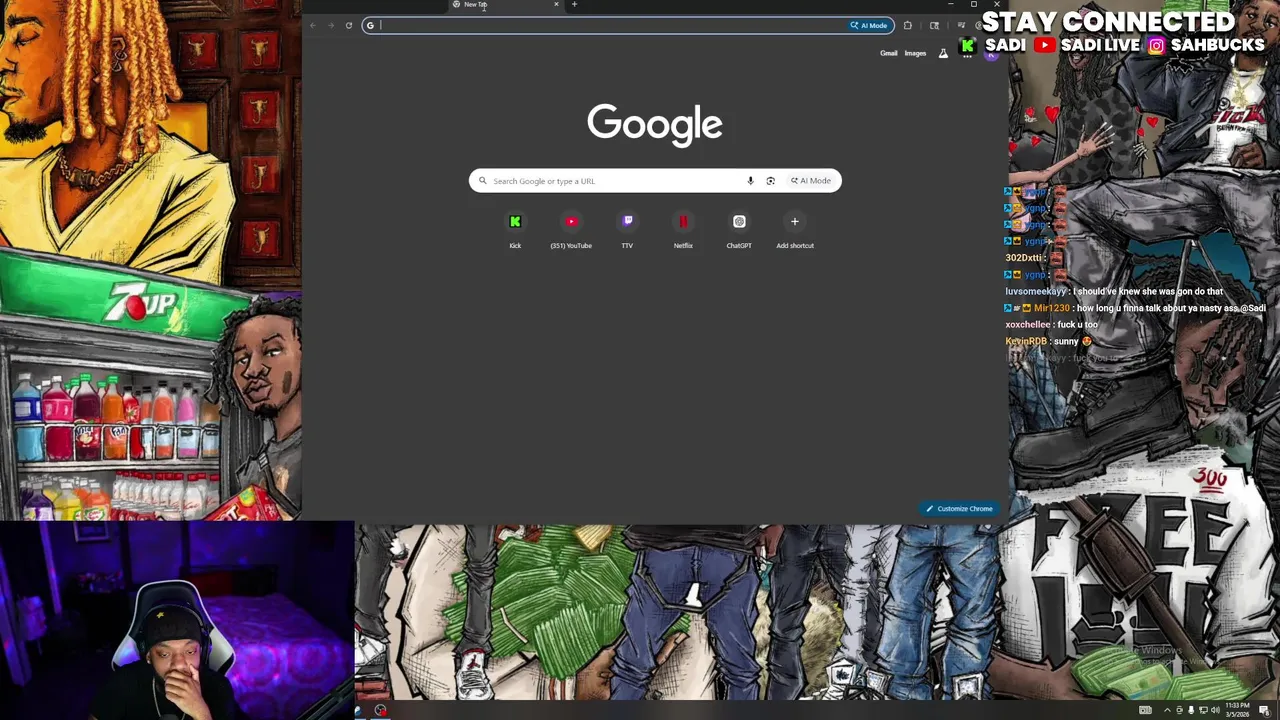The height and width of the screenshot is (720, 1280).
Task: Open Google Lens image search icon
Action: [770, 181]
